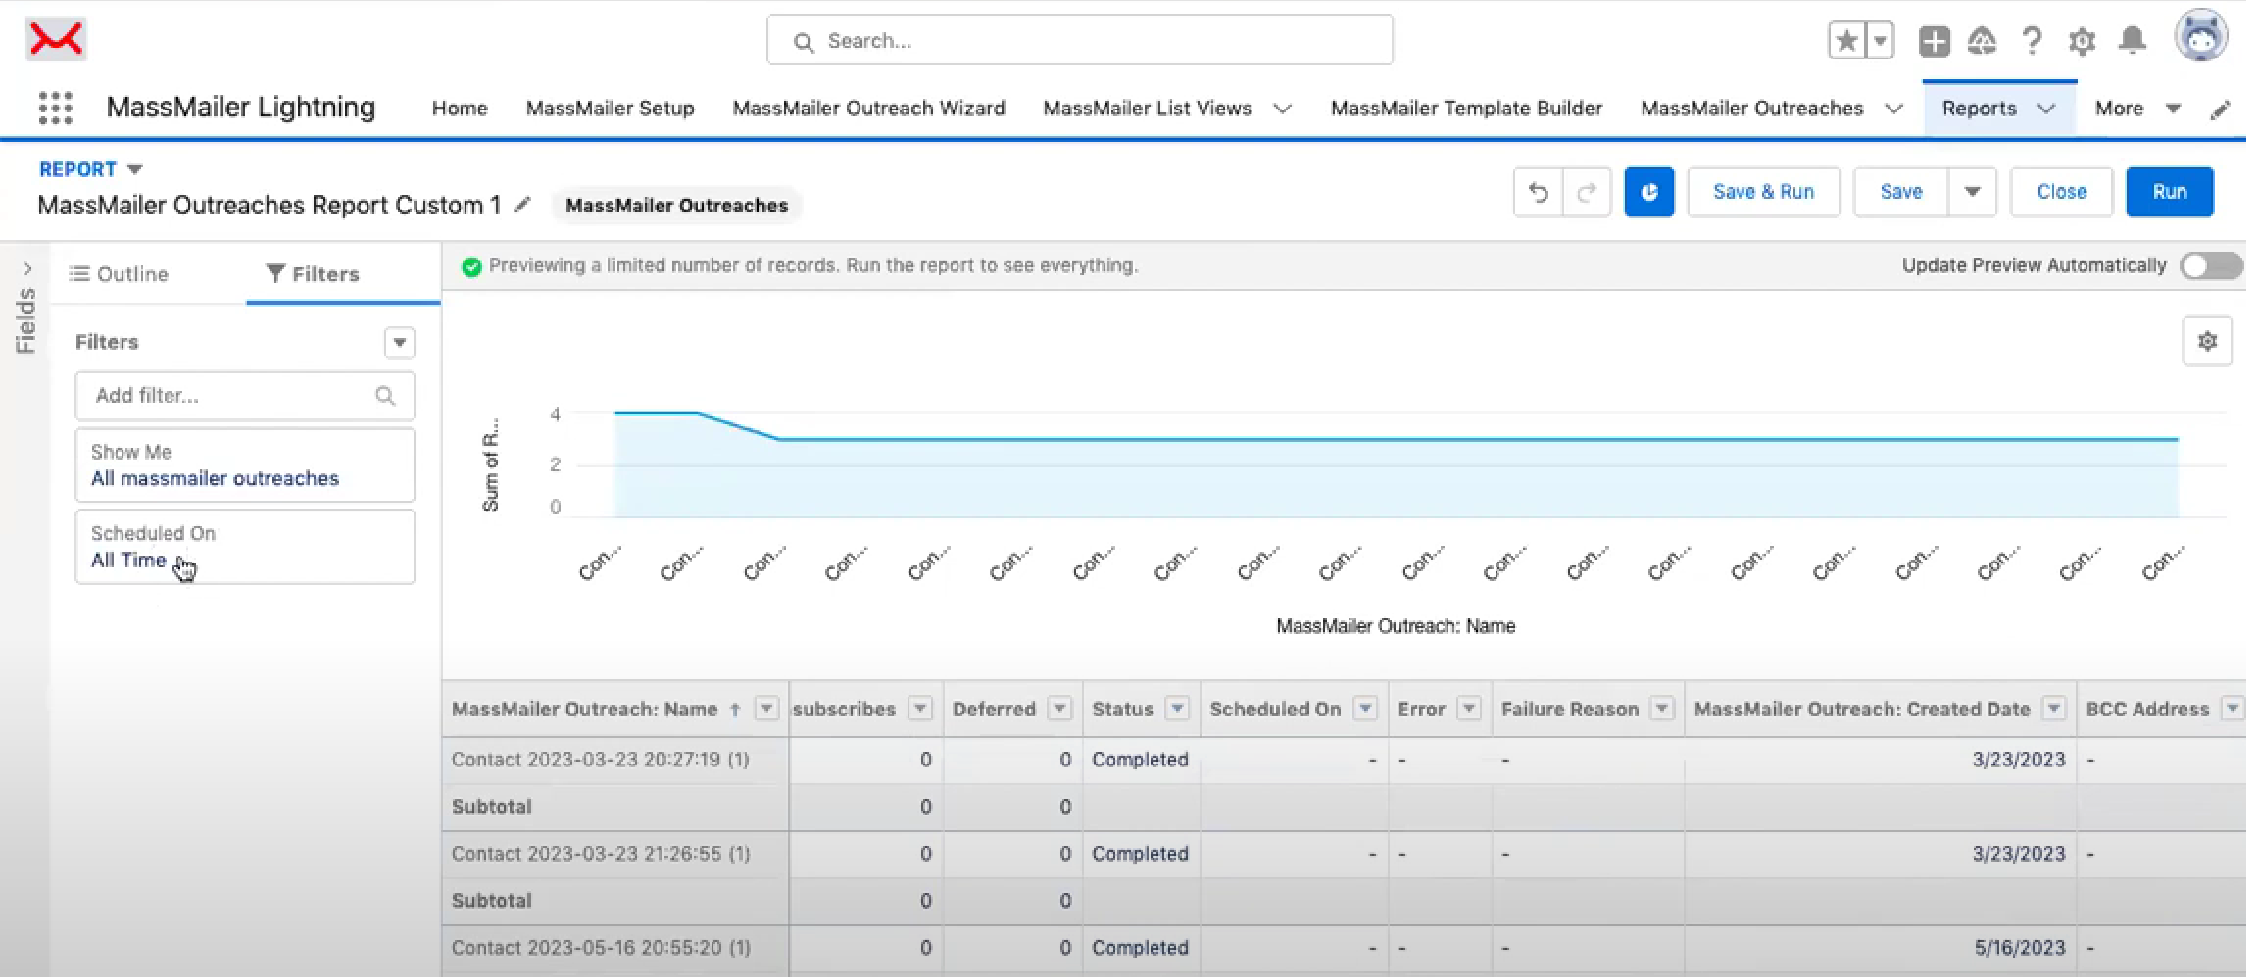Open the Status column menu arrow

point(1178,709)
